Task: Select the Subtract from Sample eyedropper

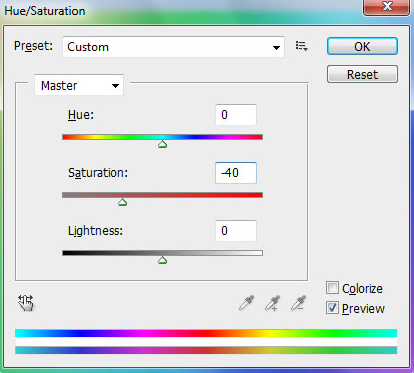Action: click(298, 303)
